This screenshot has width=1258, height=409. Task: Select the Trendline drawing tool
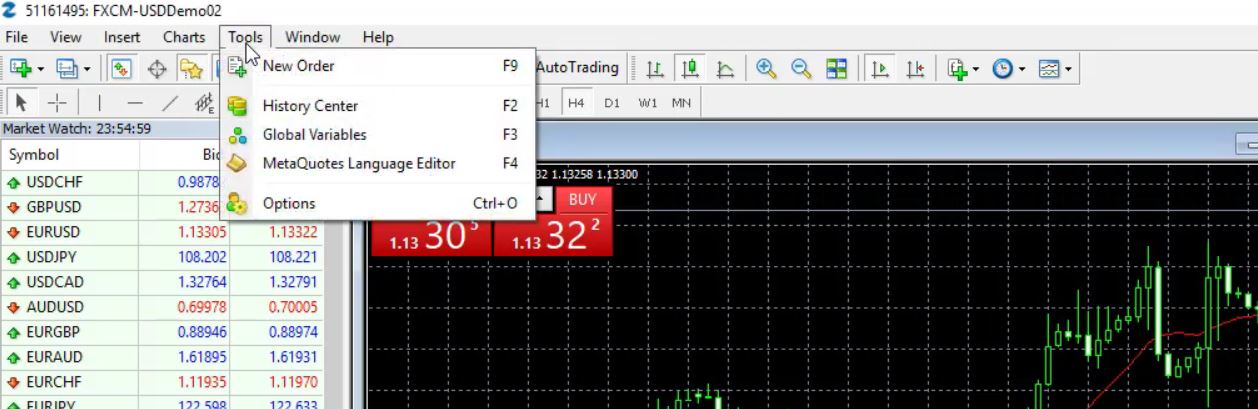170,102
